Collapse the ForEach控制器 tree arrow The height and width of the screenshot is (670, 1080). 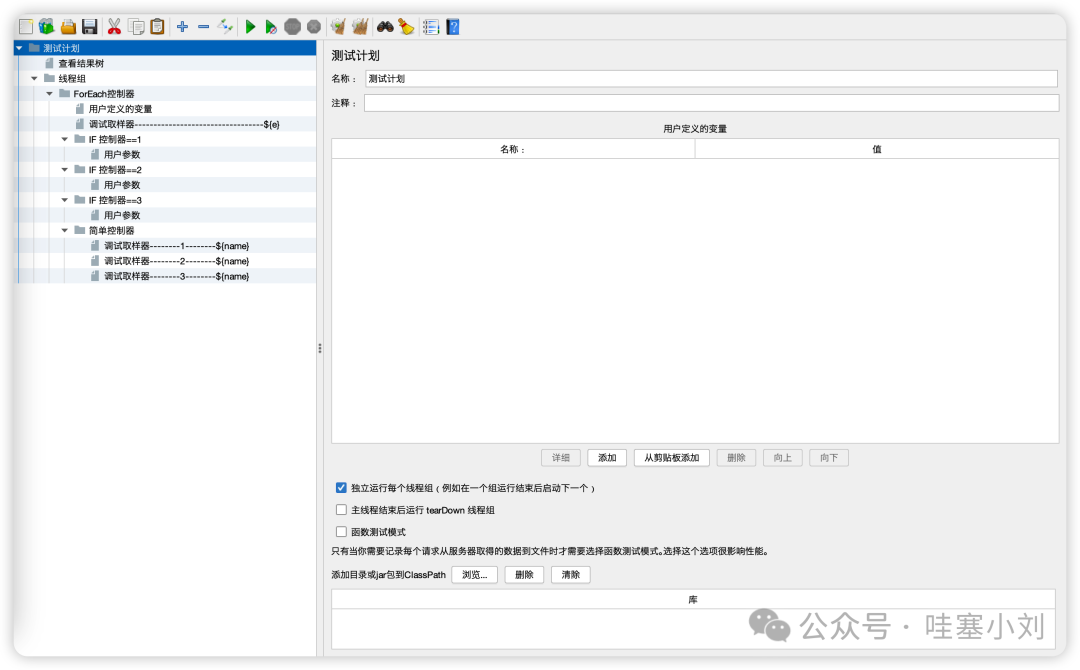[50, 94]
